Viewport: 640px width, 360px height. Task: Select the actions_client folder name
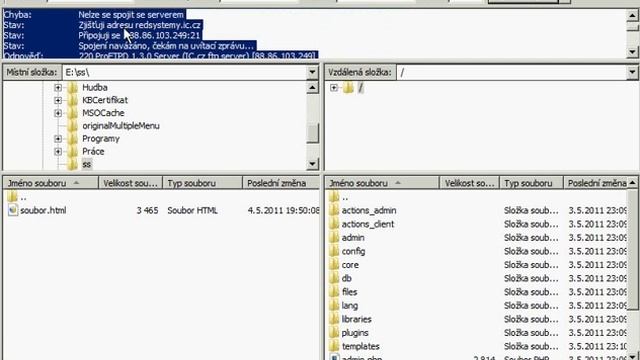(x=368, y=224)
